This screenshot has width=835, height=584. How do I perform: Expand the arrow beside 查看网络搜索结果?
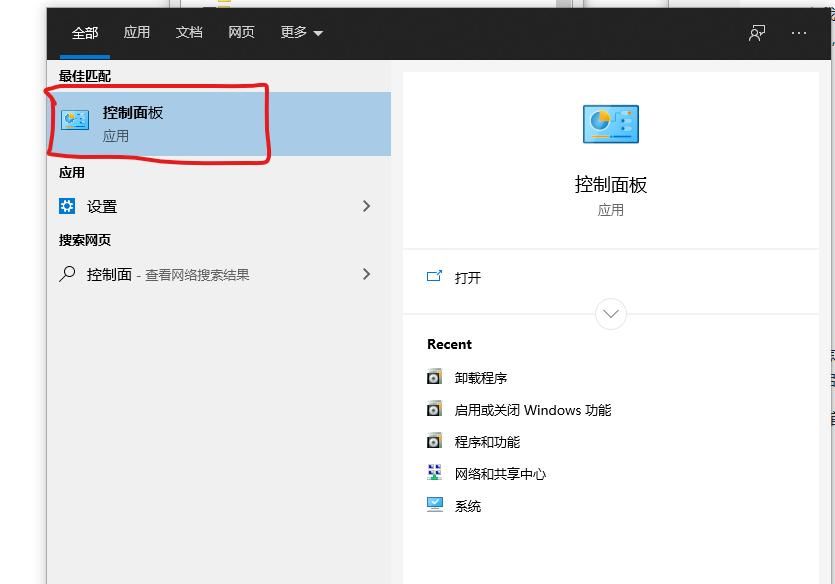[366, 273]
